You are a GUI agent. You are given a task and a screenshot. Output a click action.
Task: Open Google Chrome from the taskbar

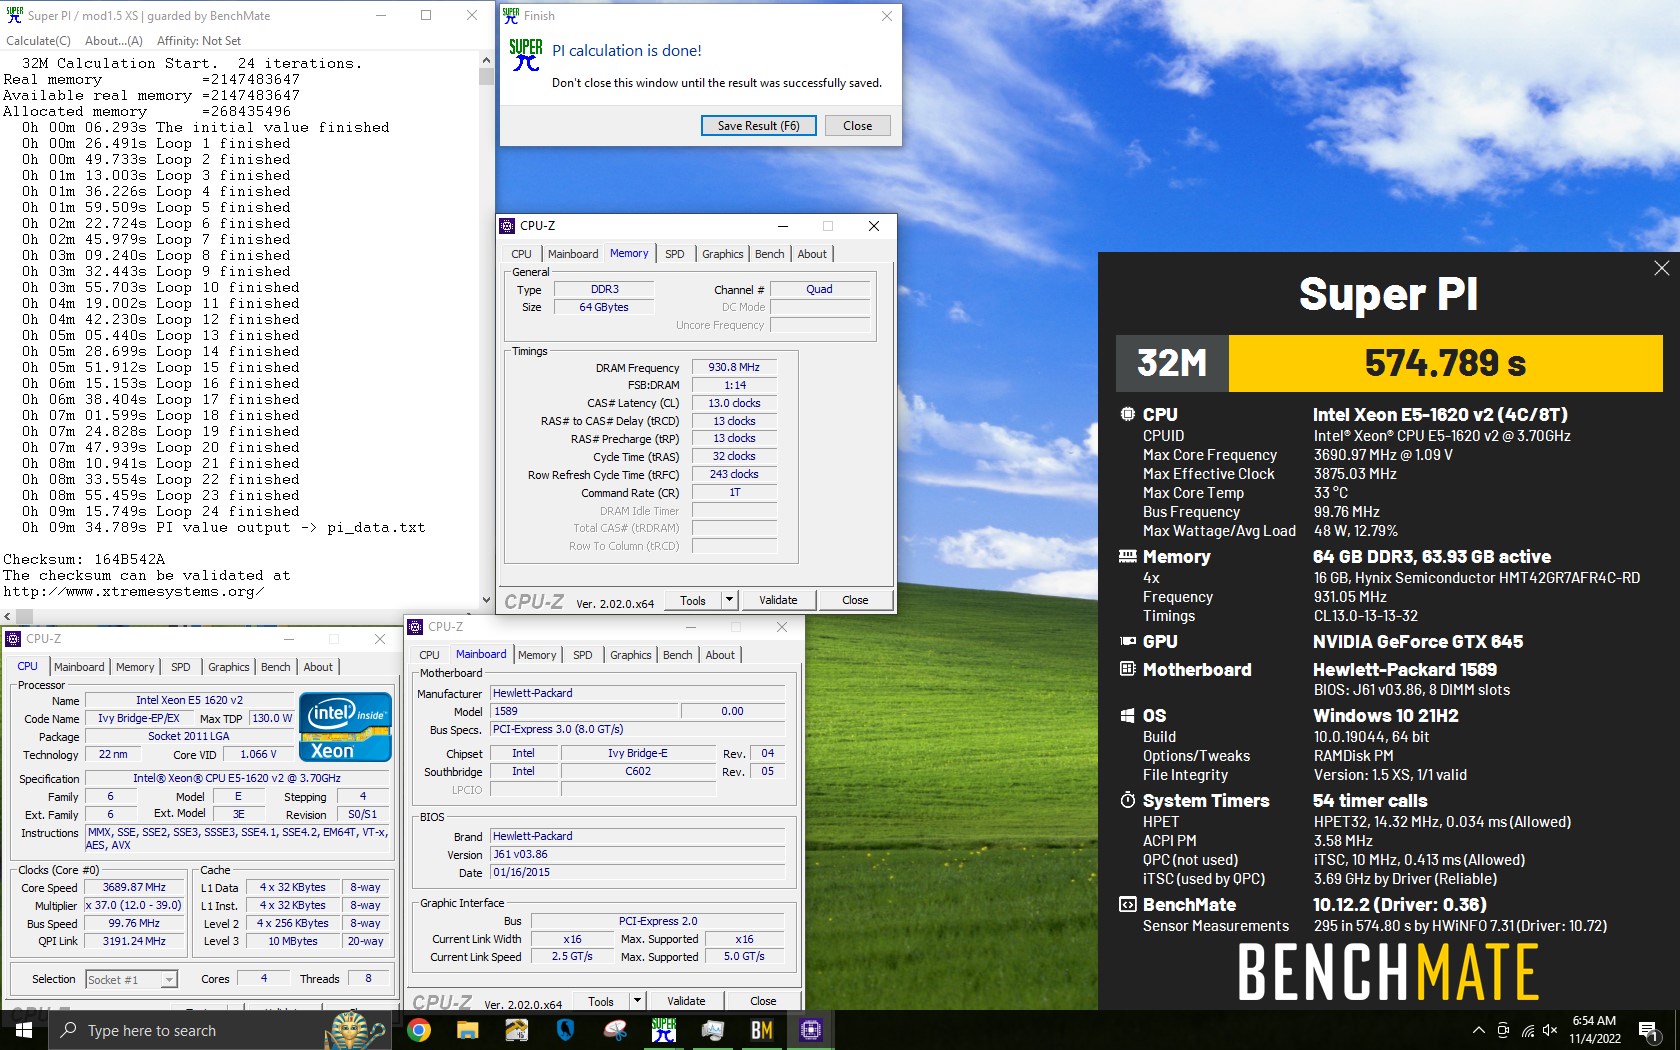(x=419, y=1030)
